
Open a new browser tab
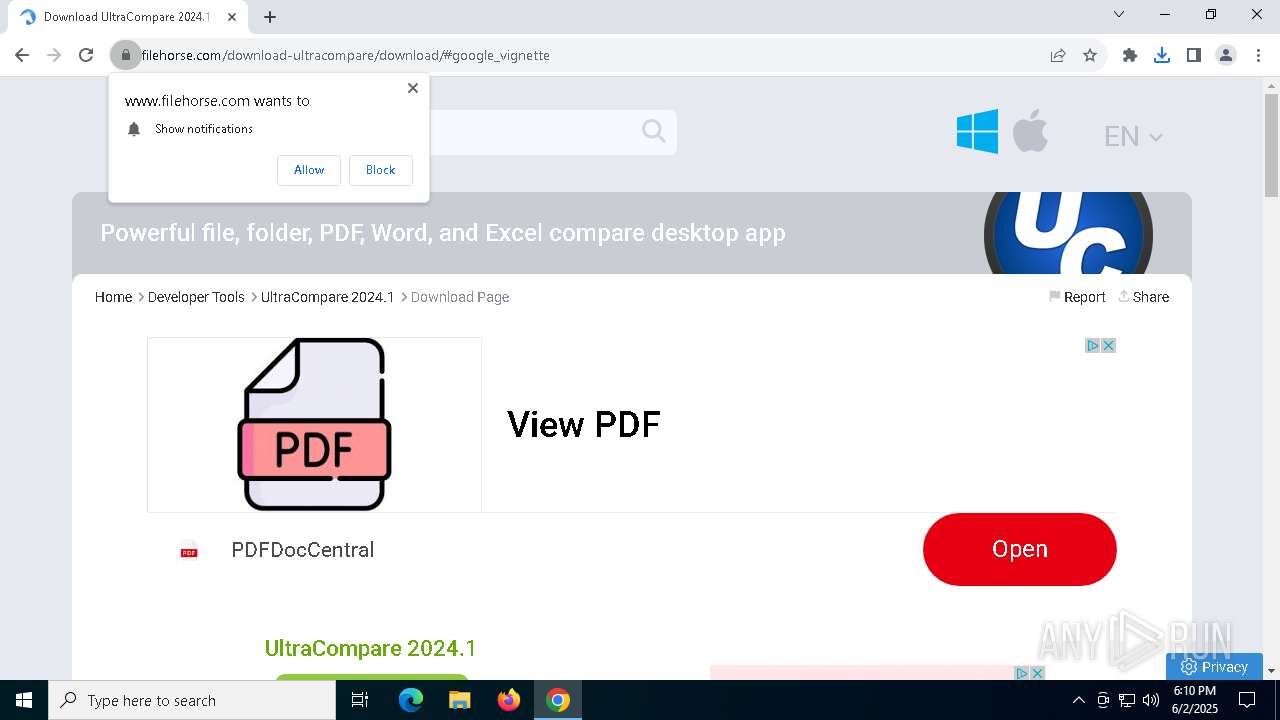click(270, 17)
